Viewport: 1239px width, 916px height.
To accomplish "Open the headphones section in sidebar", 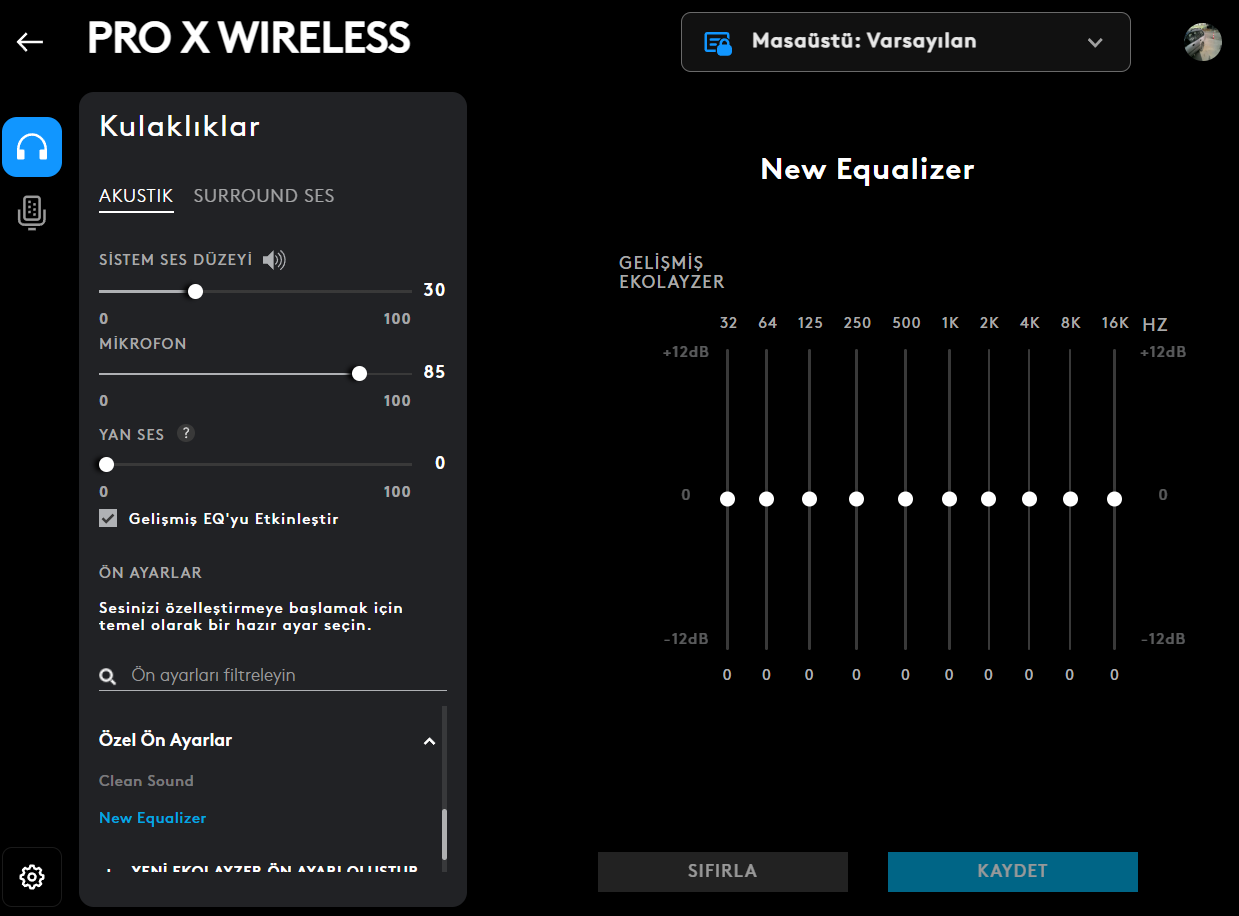I will (32, 147).
